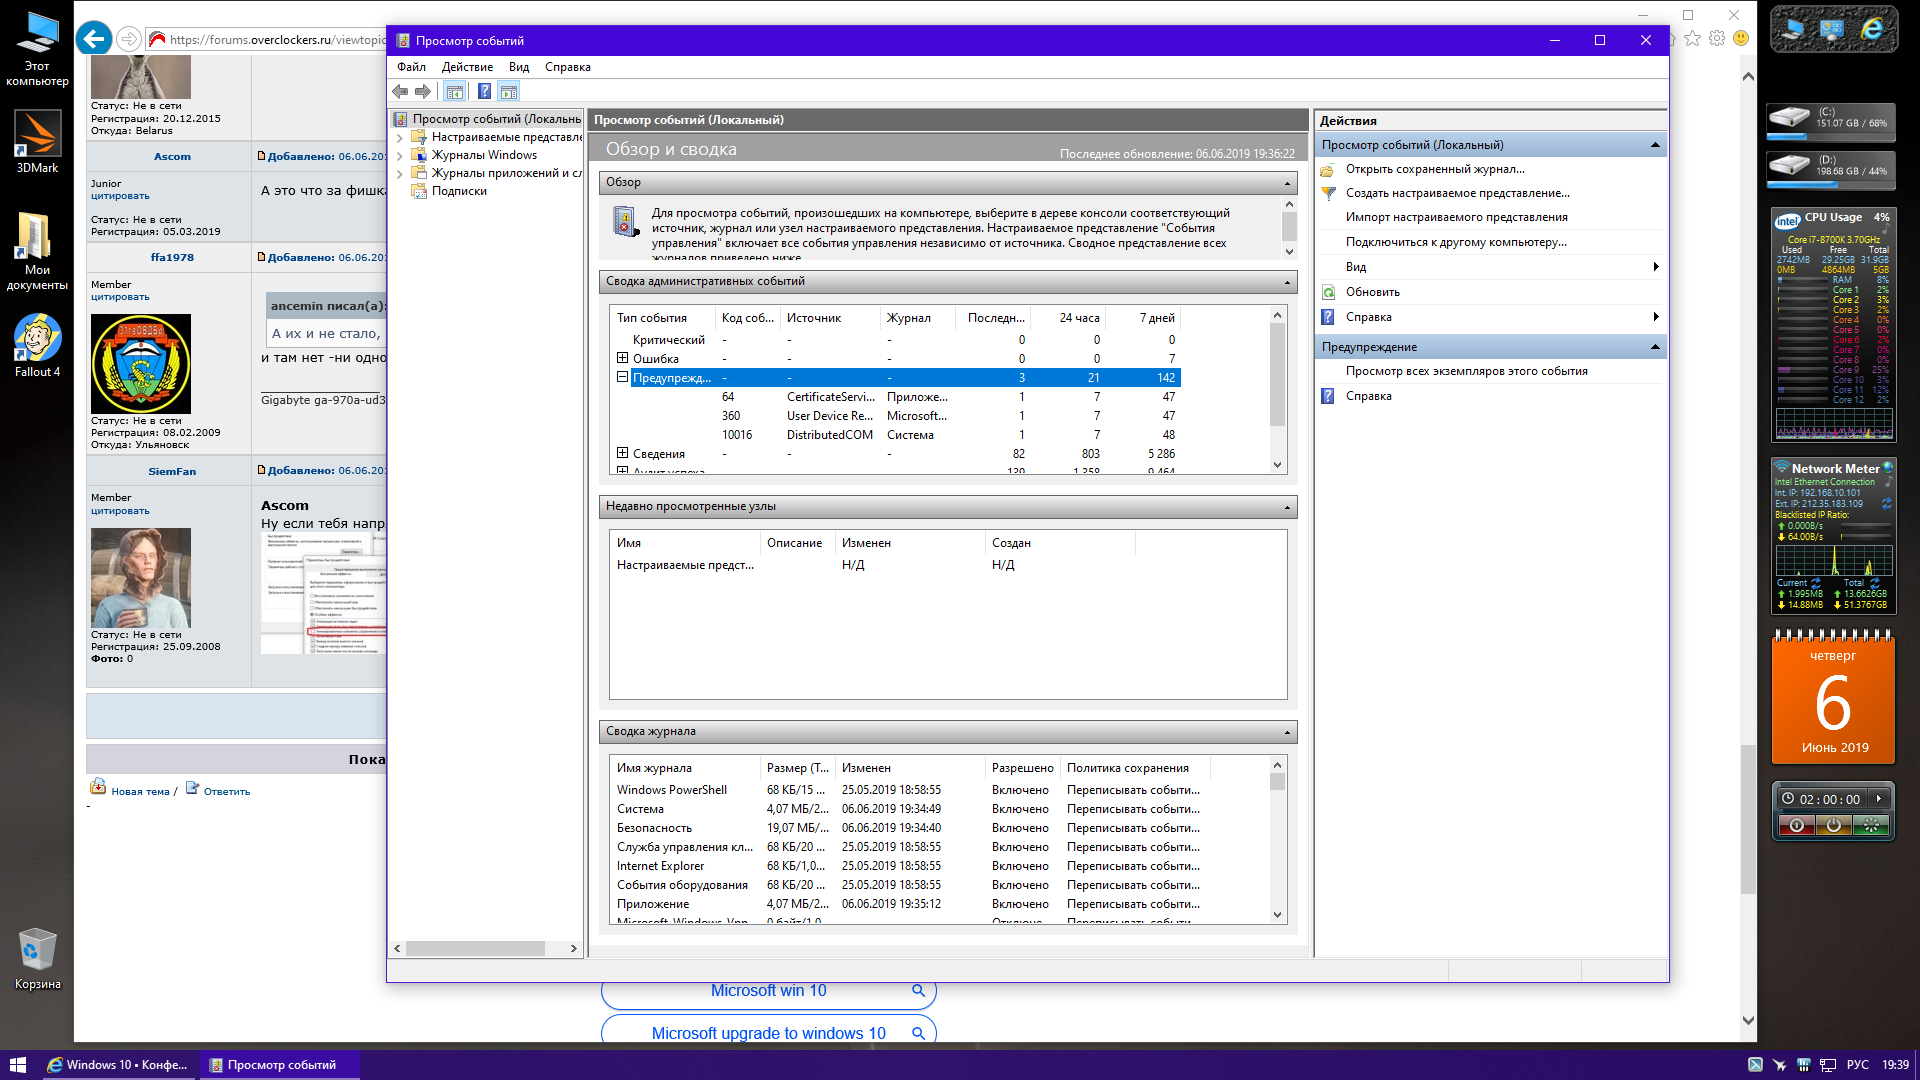
Task: Click the toolbar Back arrow
Action: tap(400, 92)
